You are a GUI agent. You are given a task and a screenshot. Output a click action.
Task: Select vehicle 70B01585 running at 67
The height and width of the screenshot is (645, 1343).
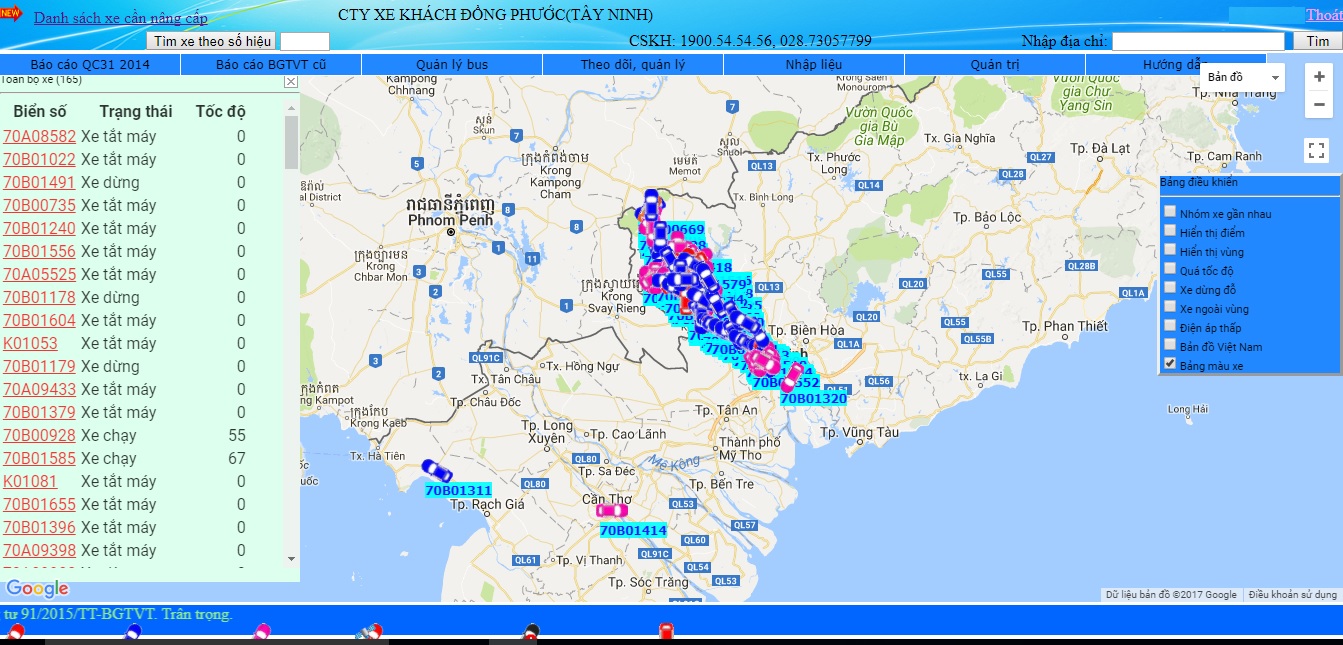(x=40, y=458)
